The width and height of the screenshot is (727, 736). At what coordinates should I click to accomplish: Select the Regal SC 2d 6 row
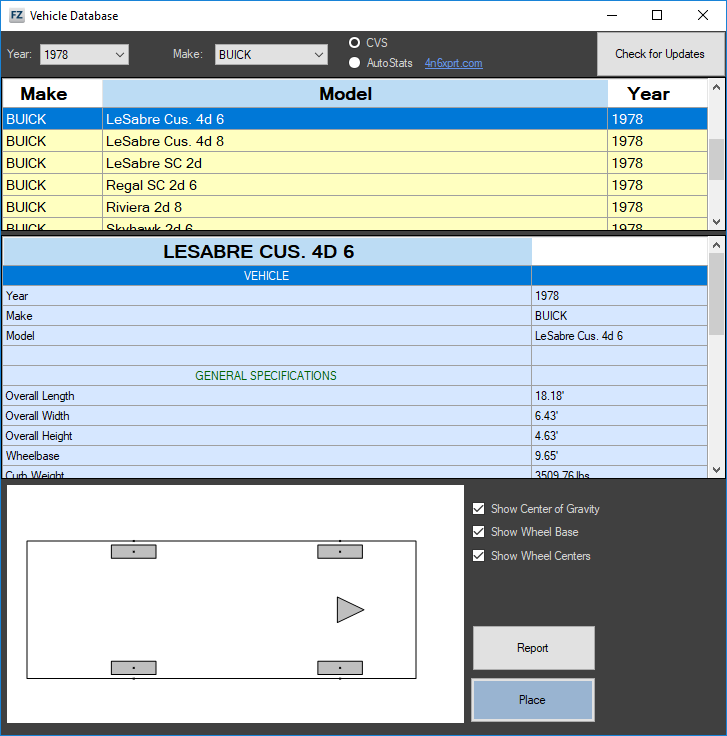point(355,185)
